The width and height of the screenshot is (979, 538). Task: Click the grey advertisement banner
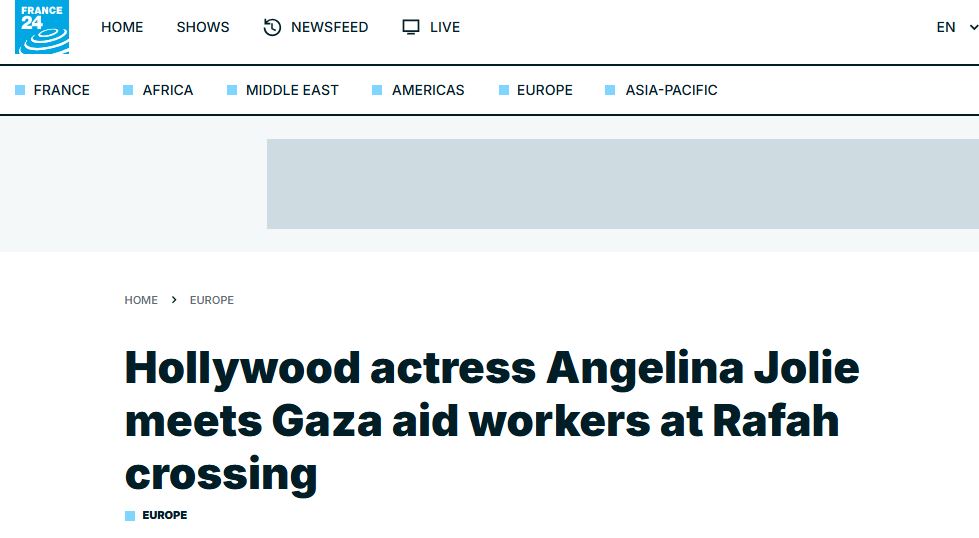(622, 184)
